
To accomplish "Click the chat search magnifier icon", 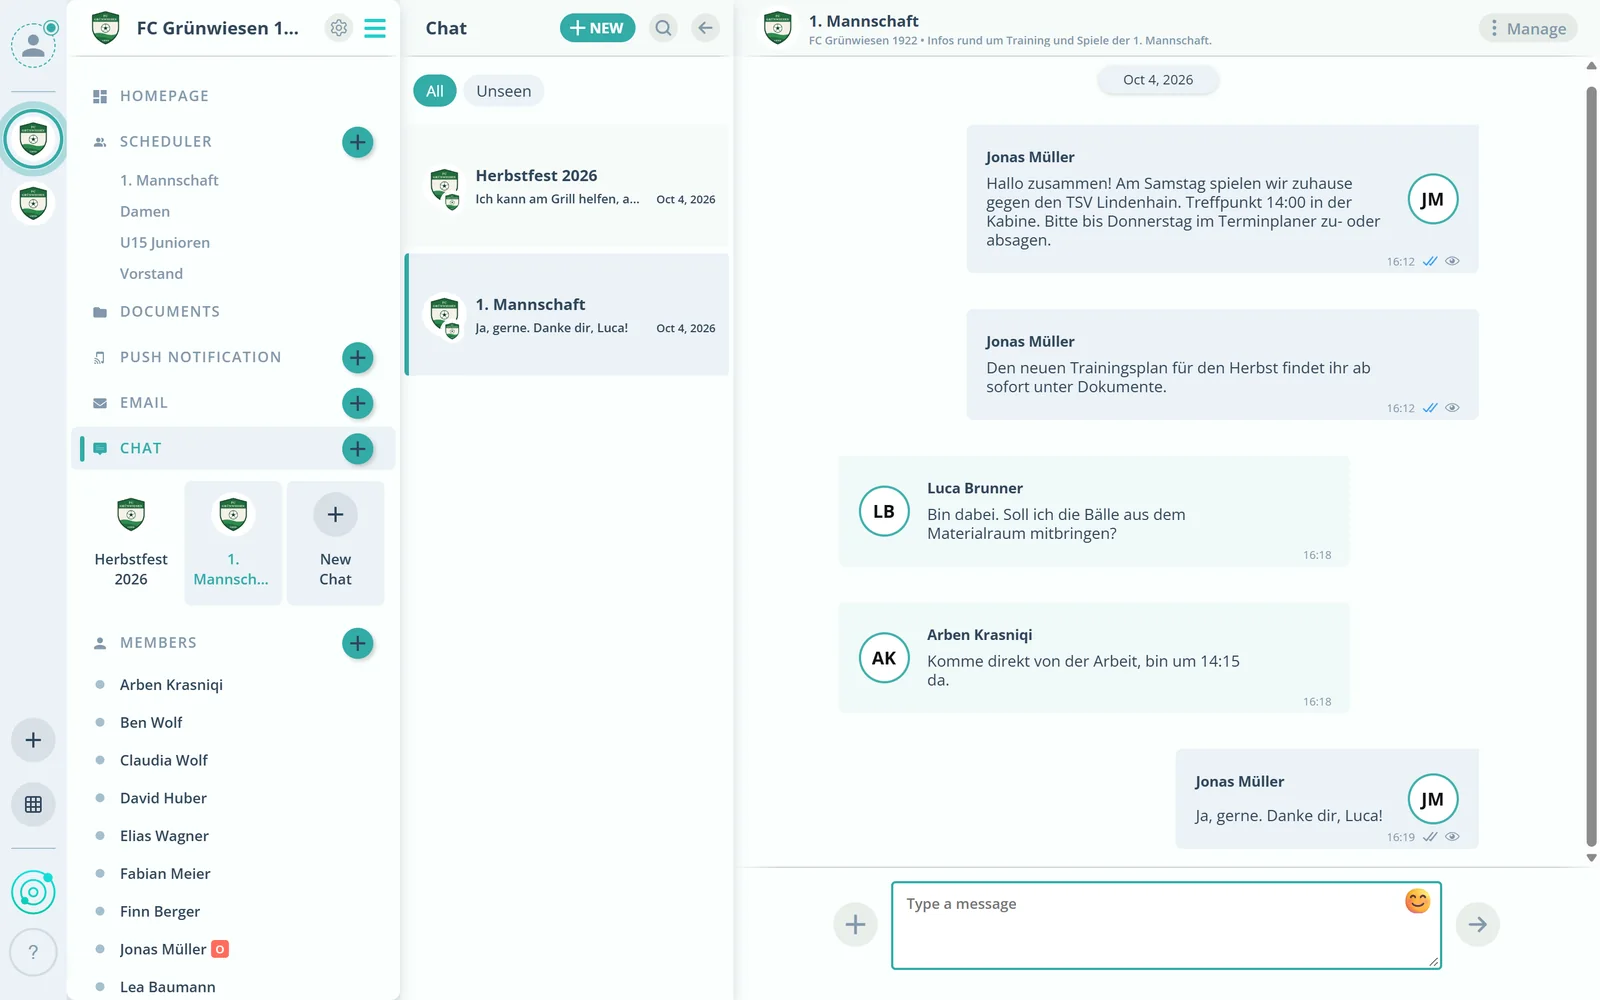I will click(663, 28).
